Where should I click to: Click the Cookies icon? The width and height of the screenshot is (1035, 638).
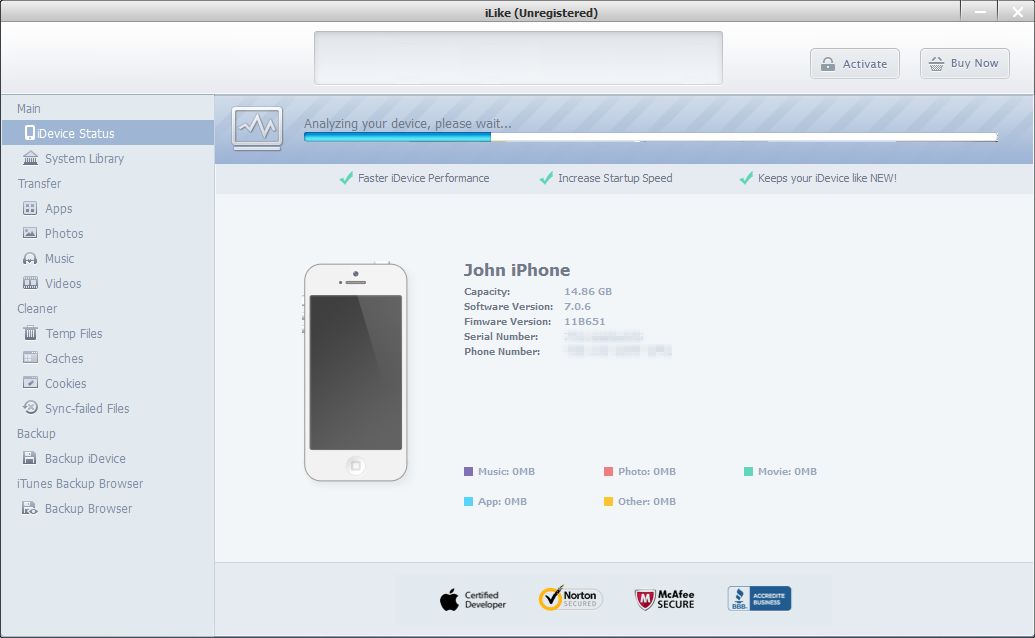coord(30,383)
